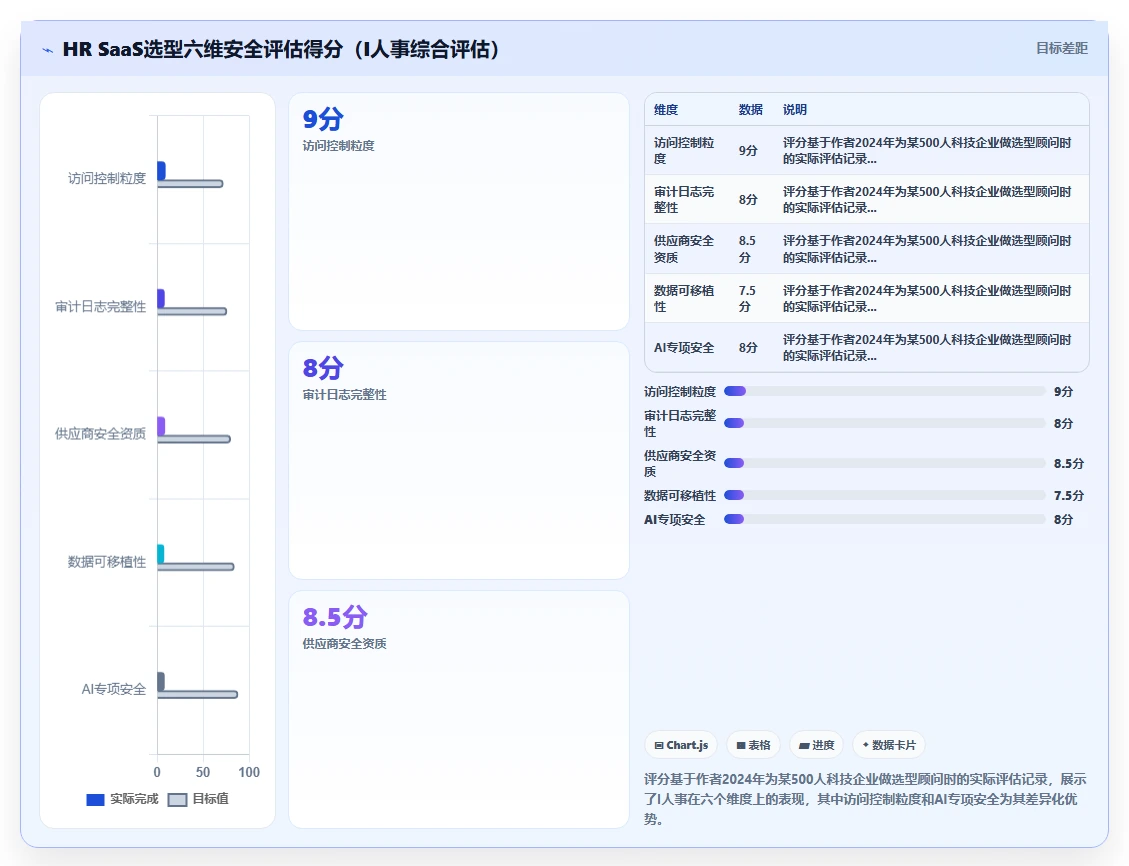Click the gray target bar for 访问控制粒度
The width and height of the screenshot is (1129, 866).
[190, 184]
